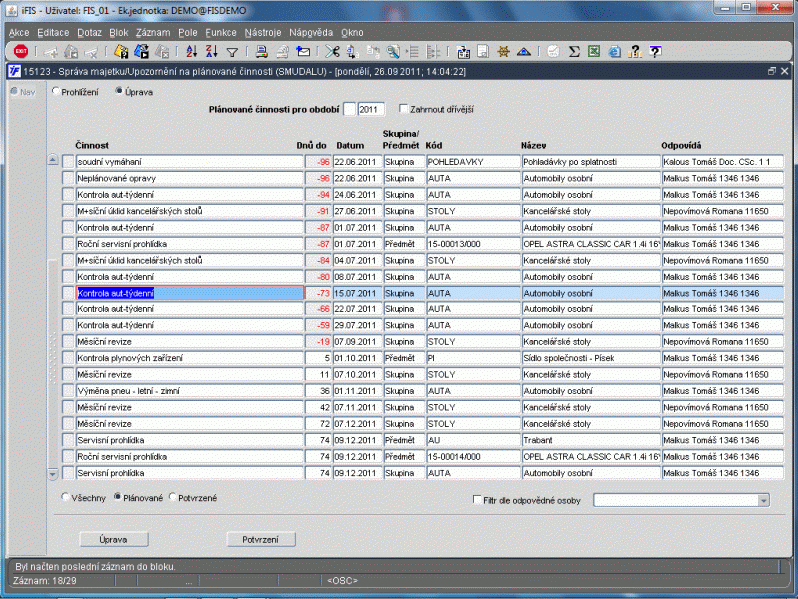
Task: Click the blue triangle icon
Action: (x=524, y=51)
